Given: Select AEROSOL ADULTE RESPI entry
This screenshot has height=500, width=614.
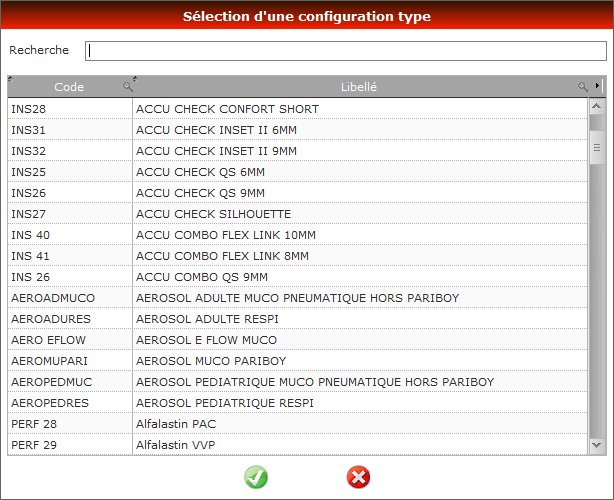Looking at the screenshot, I should point(298,319).
